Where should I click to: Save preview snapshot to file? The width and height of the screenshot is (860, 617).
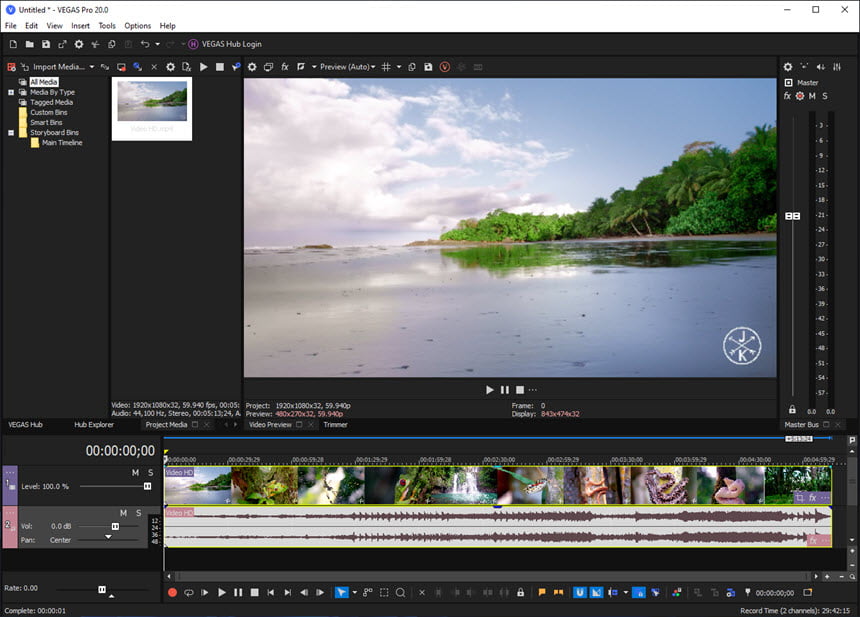click(x=428, y=67)
